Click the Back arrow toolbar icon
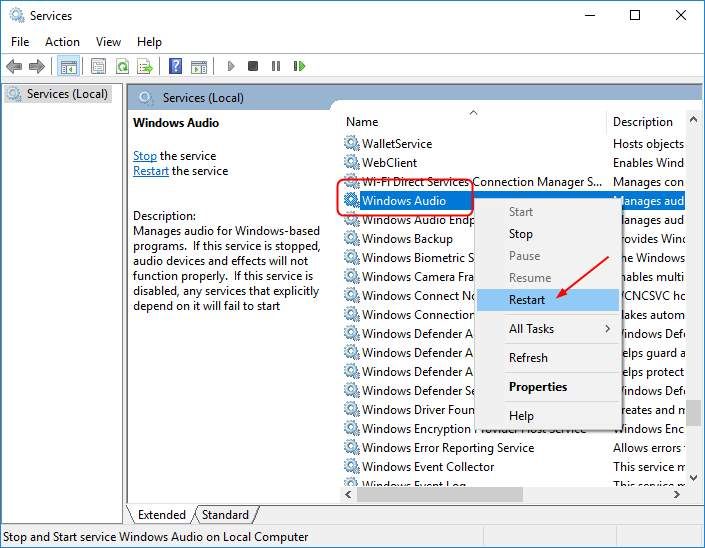 pyautogui.click(x=14, y=67)
